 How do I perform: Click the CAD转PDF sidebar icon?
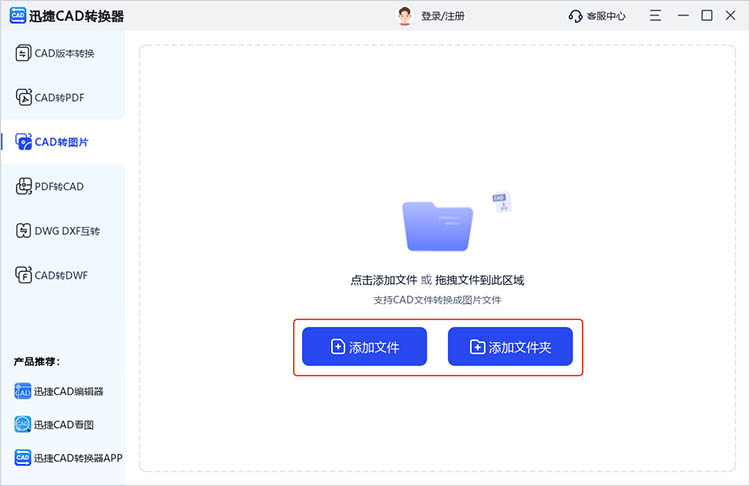(x=23, y=97)
